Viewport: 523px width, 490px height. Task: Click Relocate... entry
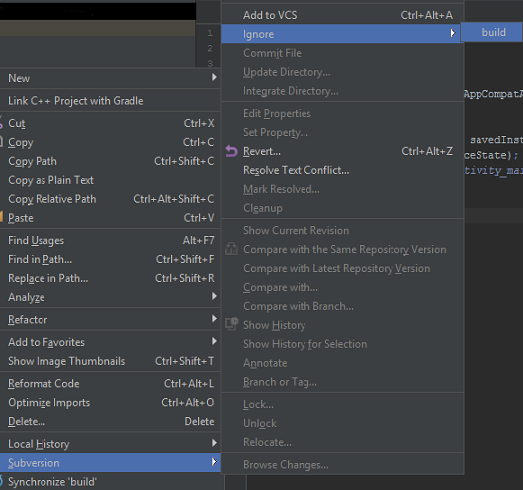pyautogui.click(x=342, y=442)
